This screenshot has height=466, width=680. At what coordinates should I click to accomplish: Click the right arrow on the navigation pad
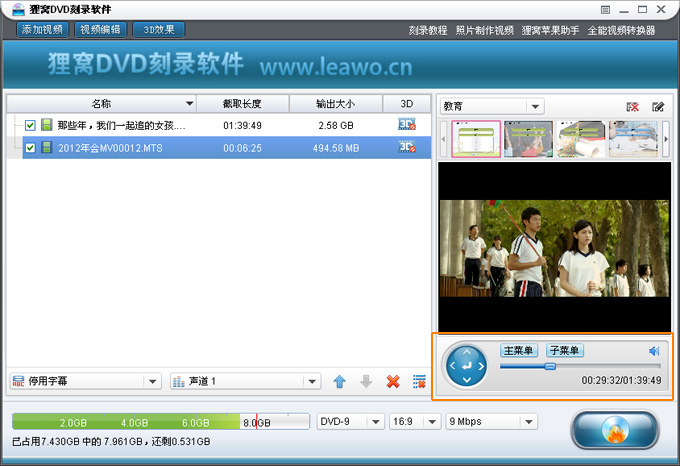481,366
